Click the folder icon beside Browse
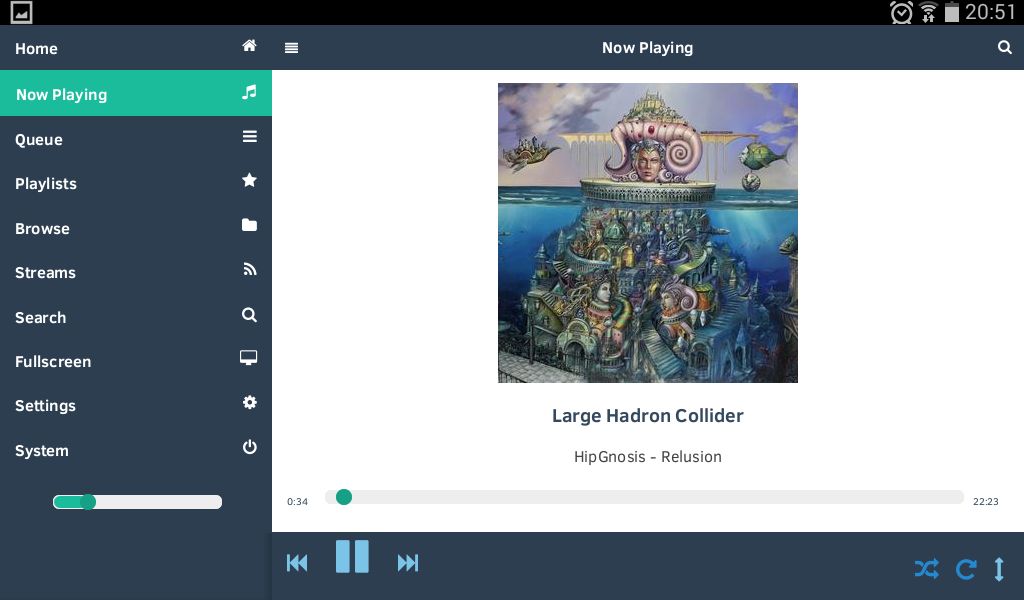The width and height of the screenshot is (1024, 600). click(249, 225)
